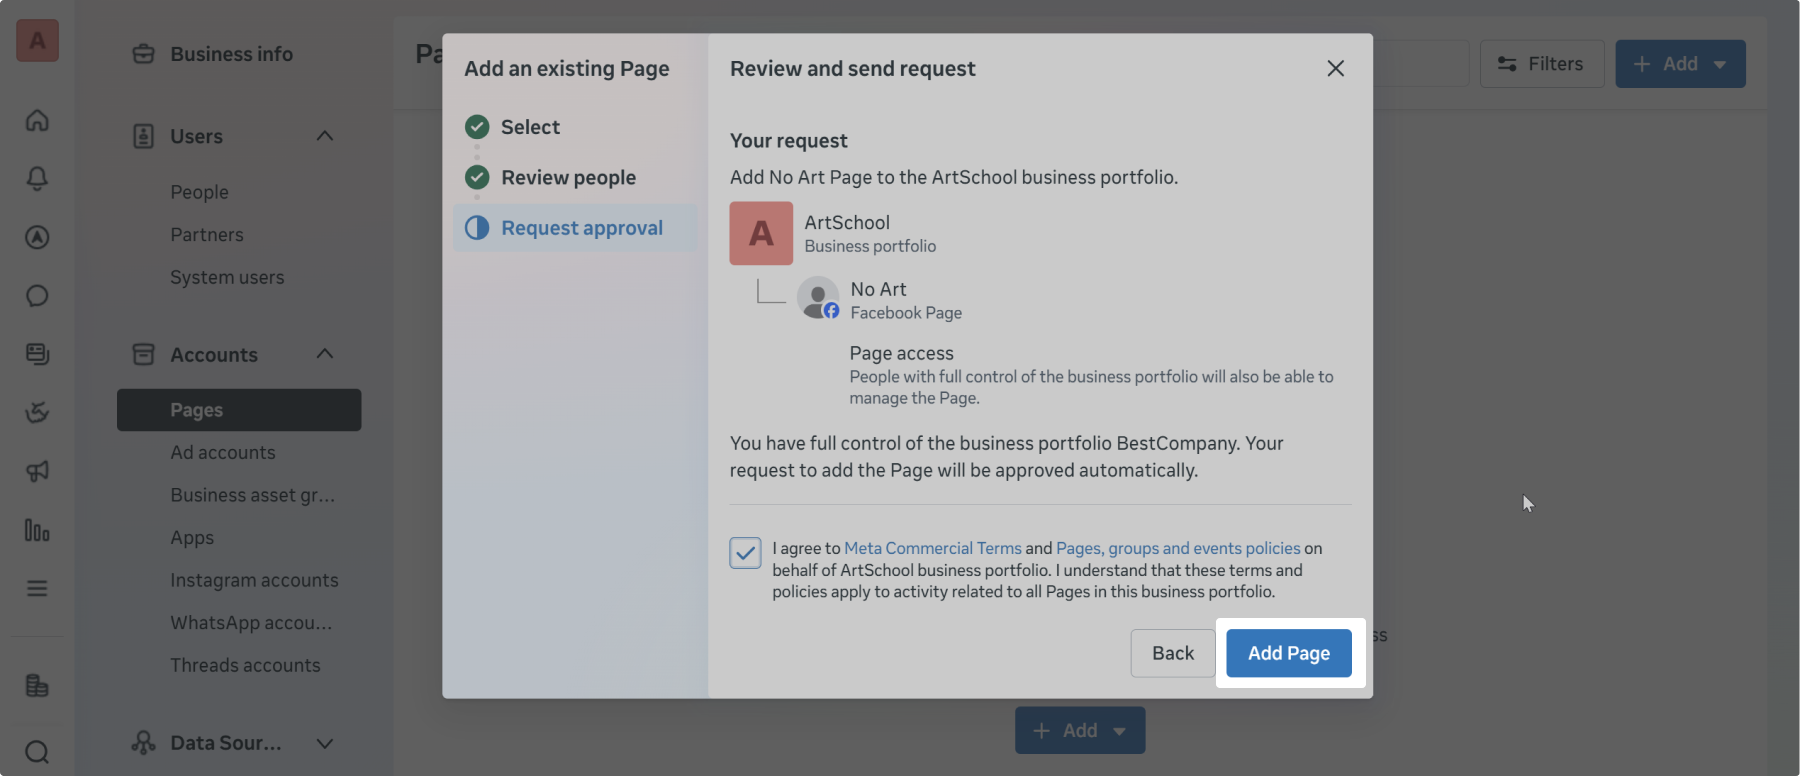Open the top Add button dropdown arrow
This screenshot has width=1800, height=776.
tap(1720, 64)
